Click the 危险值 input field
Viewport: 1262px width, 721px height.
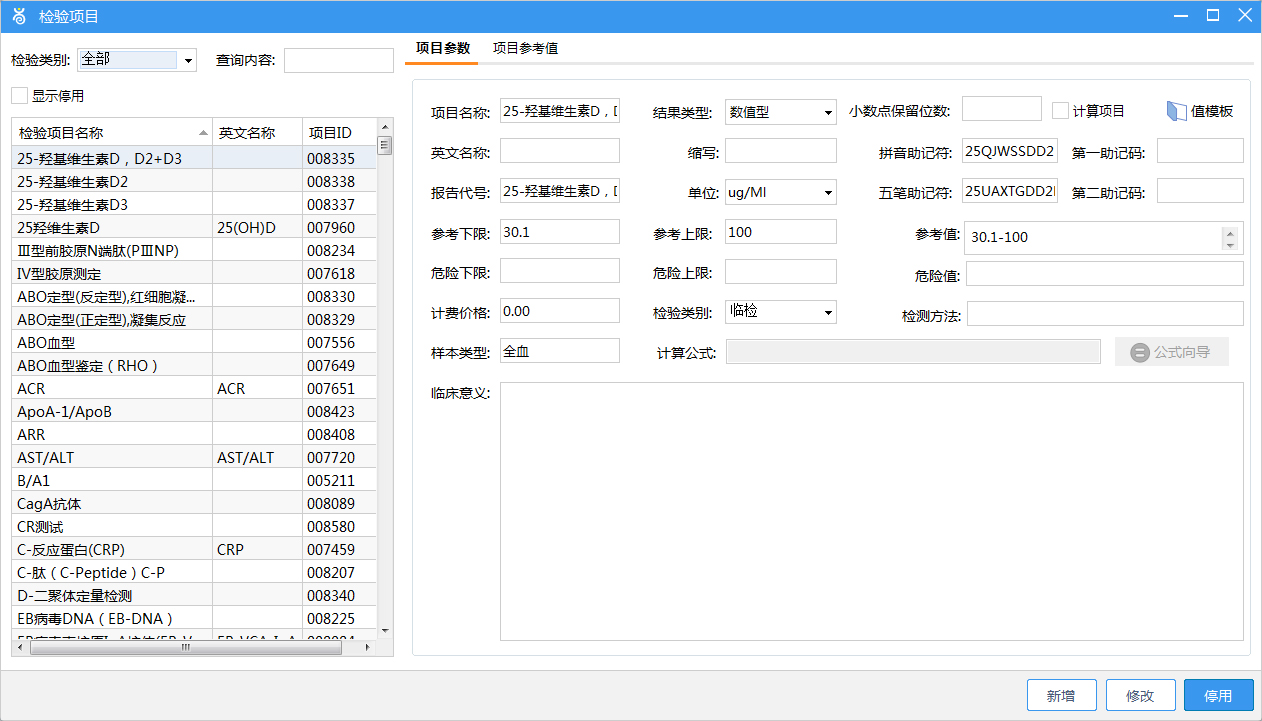coord(1105,274)
